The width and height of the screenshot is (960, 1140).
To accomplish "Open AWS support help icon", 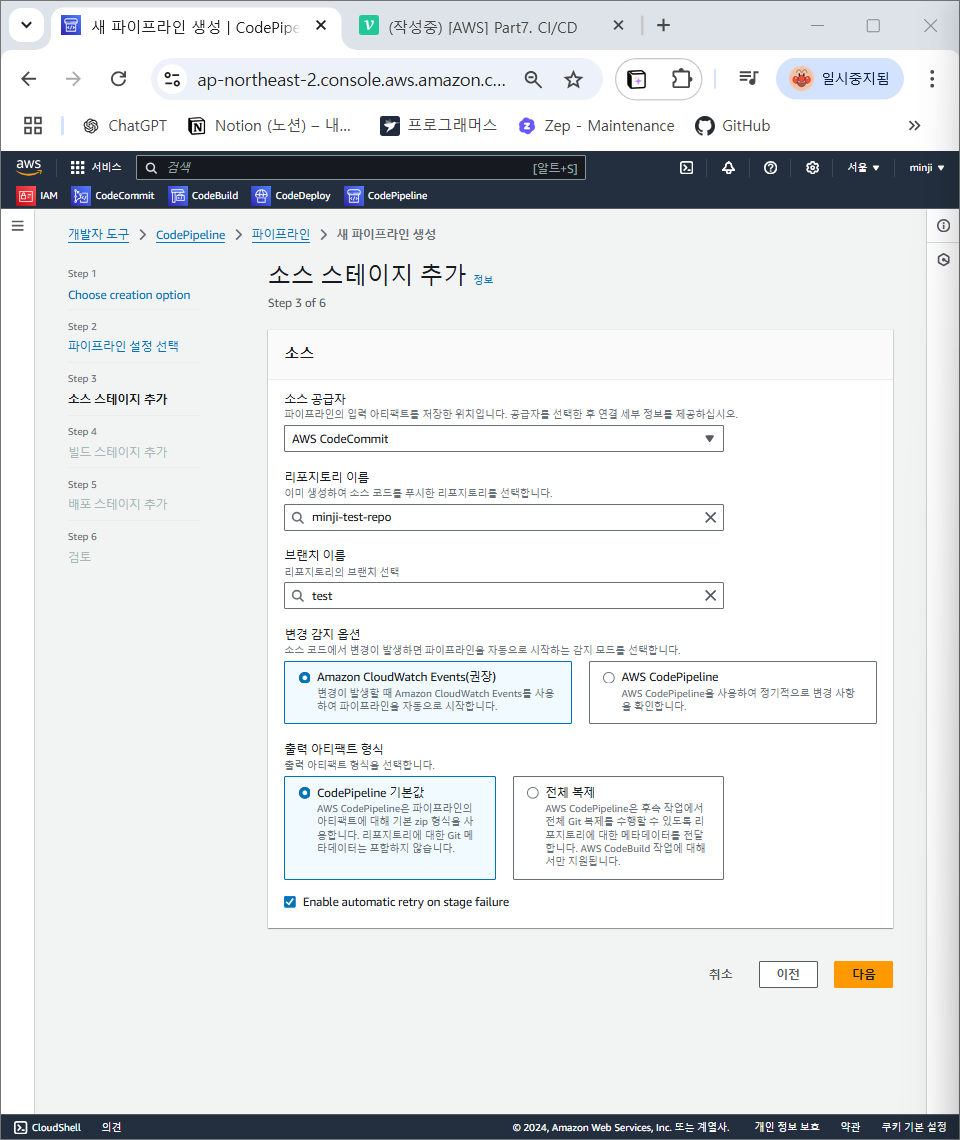I will point(770,168).
